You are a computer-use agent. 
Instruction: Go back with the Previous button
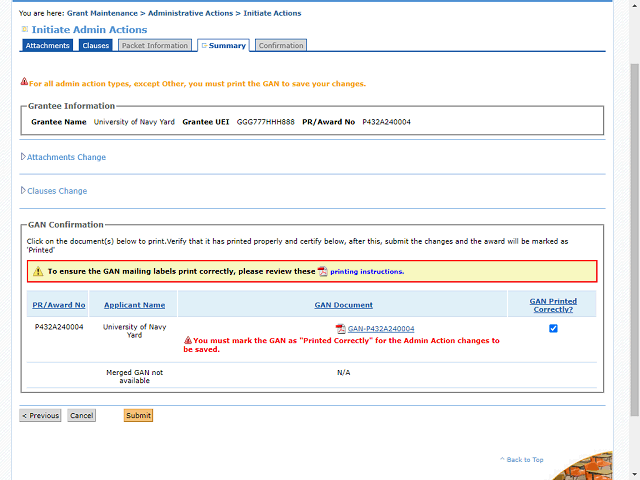[40, 416]
